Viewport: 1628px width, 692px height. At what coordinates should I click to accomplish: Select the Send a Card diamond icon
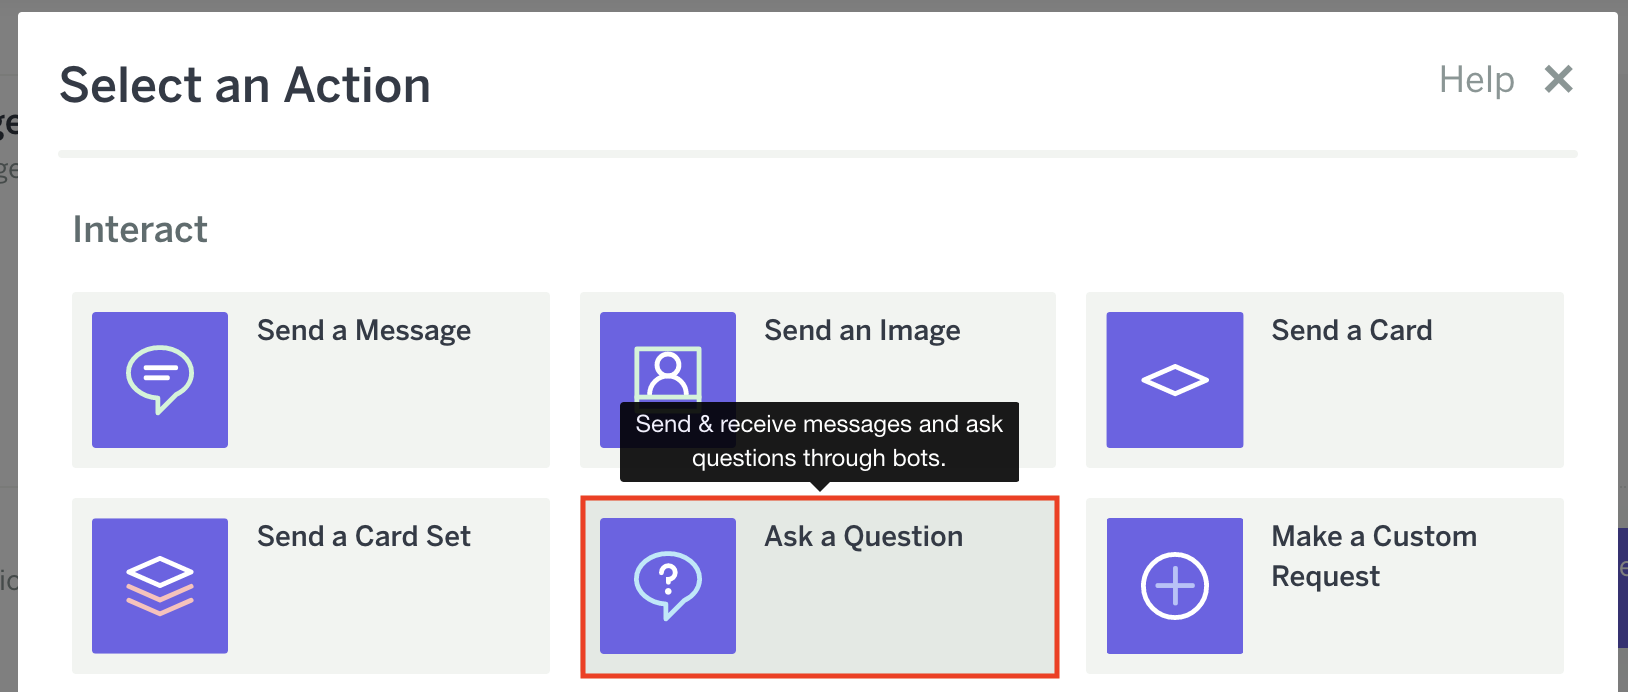point(1174,380)
